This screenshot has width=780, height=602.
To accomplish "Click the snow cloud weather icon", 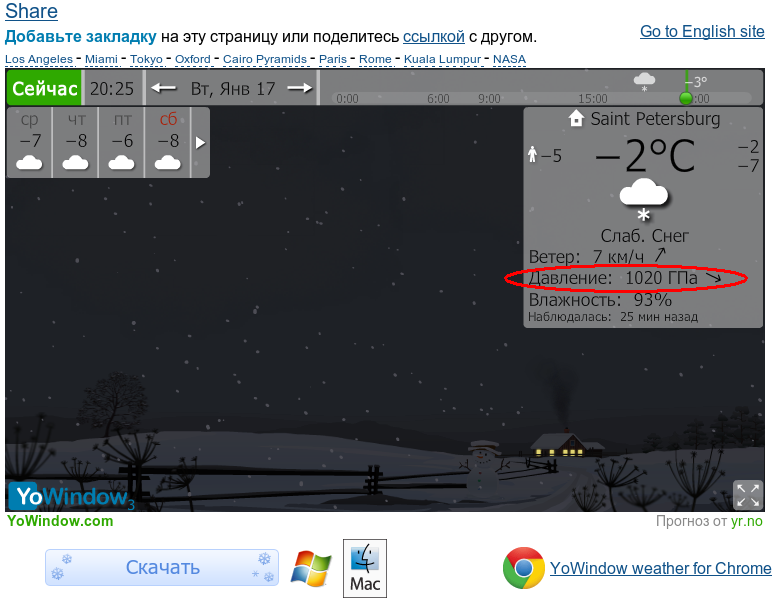I will pos(644,199).
